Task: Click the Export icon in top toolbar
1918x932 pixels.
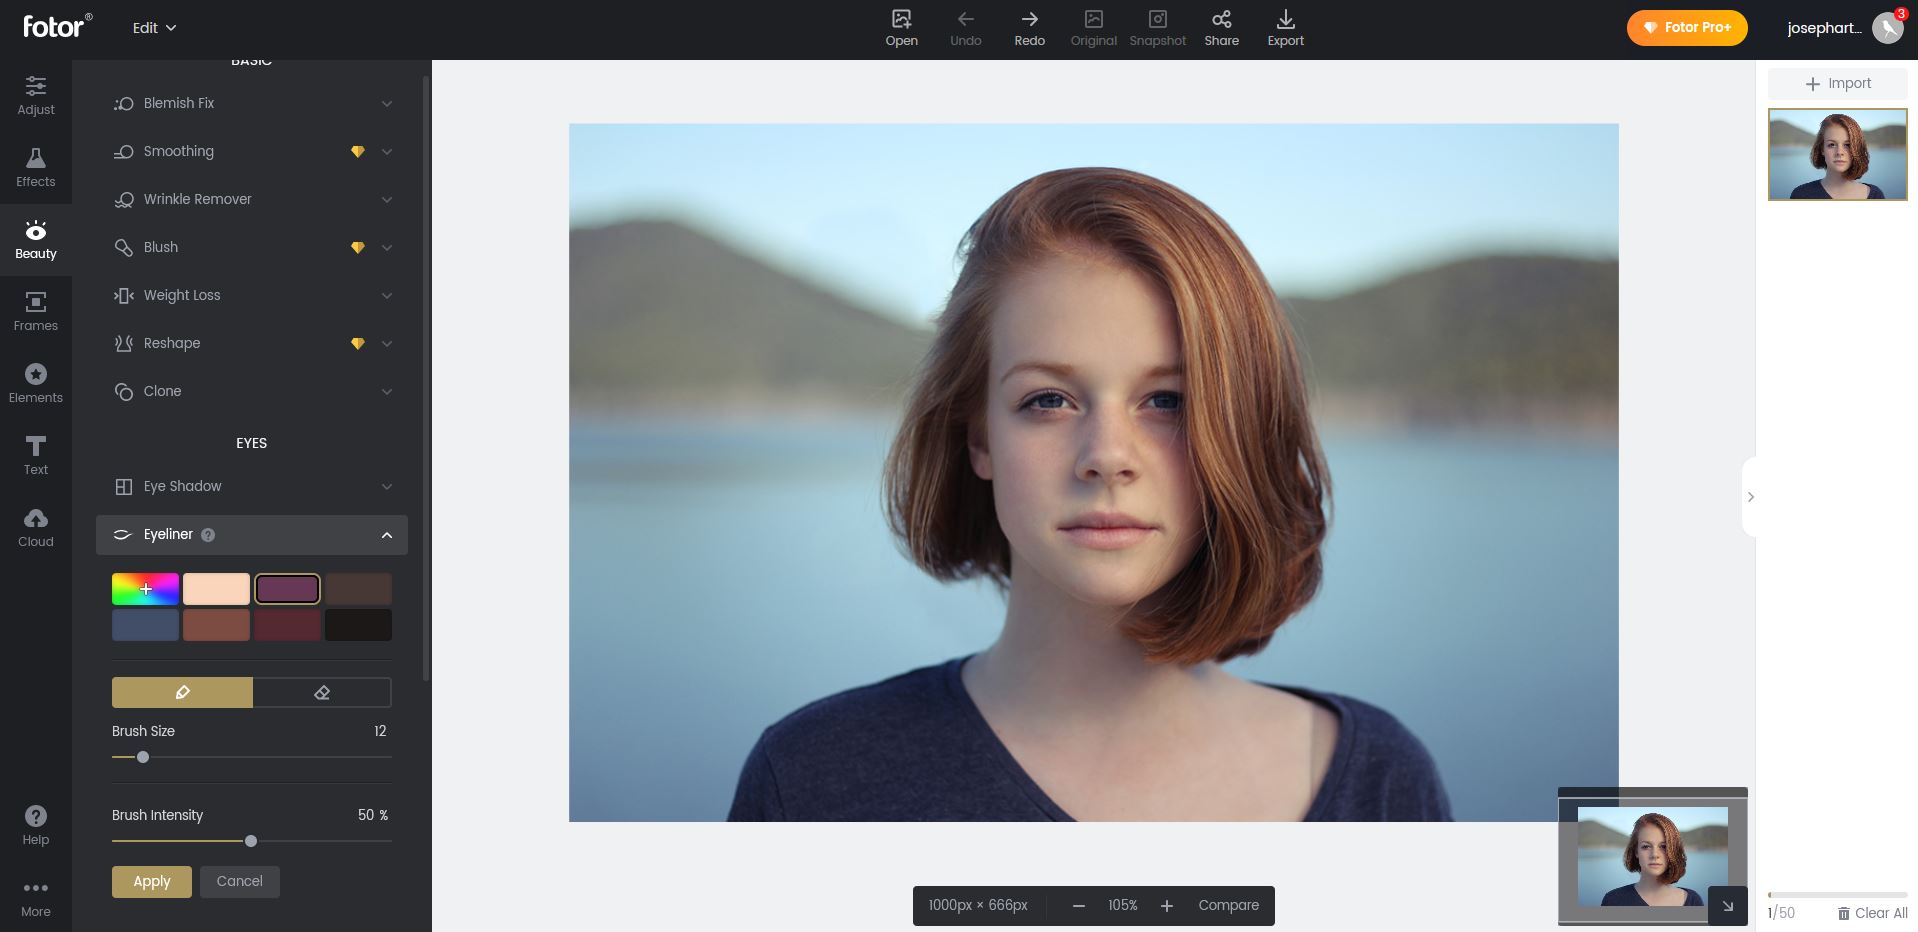Action: (1285, 28)
